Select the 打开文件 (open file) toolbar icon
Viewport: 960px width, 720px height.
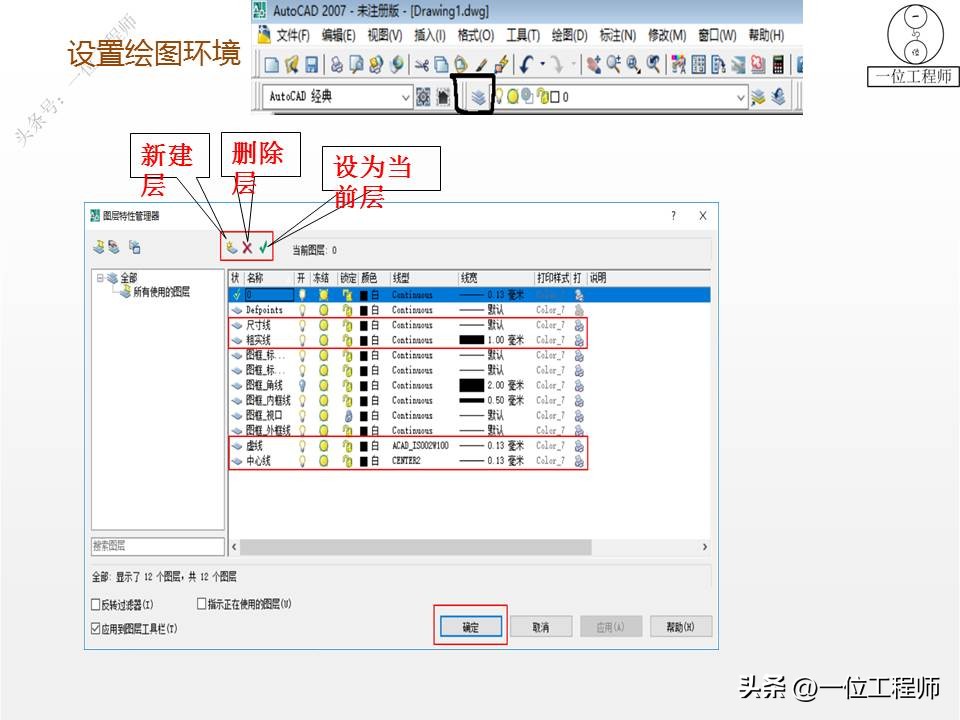(290, 64)
